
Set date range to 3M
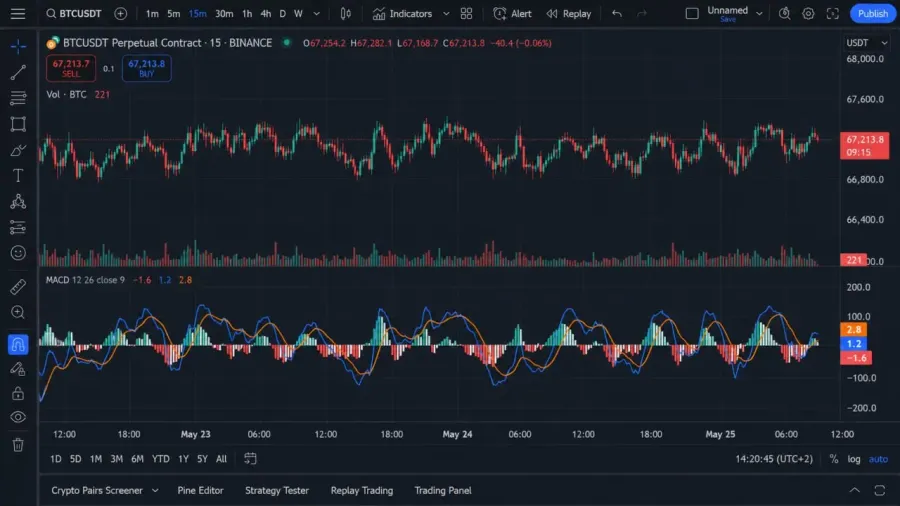(117, 459)
